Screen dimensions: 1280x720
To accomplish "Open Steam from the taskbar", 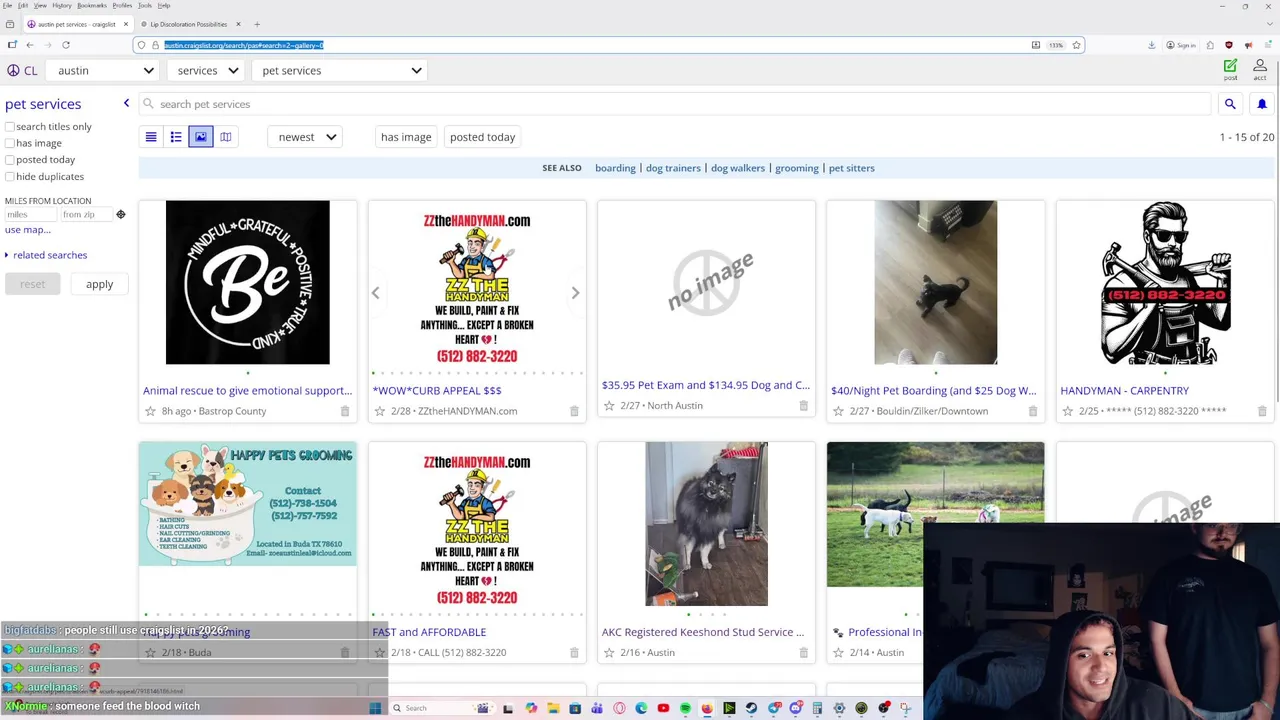I will coord(751,708).
